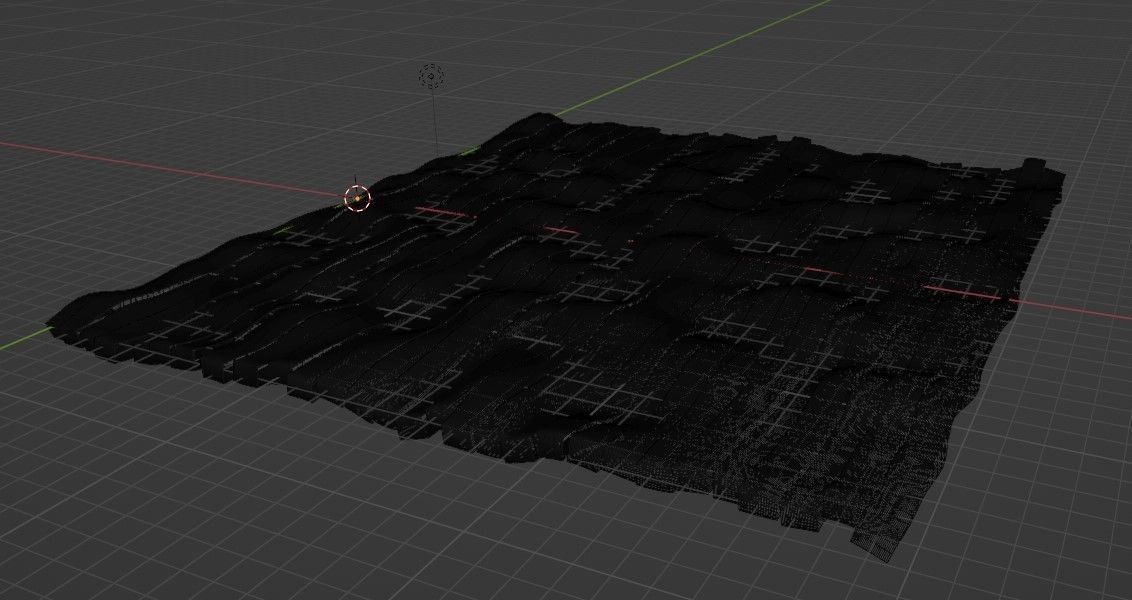The height and width of the screenshot is (600, 1132).
Task: Select the light object above the origin
Action: tap(432, 76)
